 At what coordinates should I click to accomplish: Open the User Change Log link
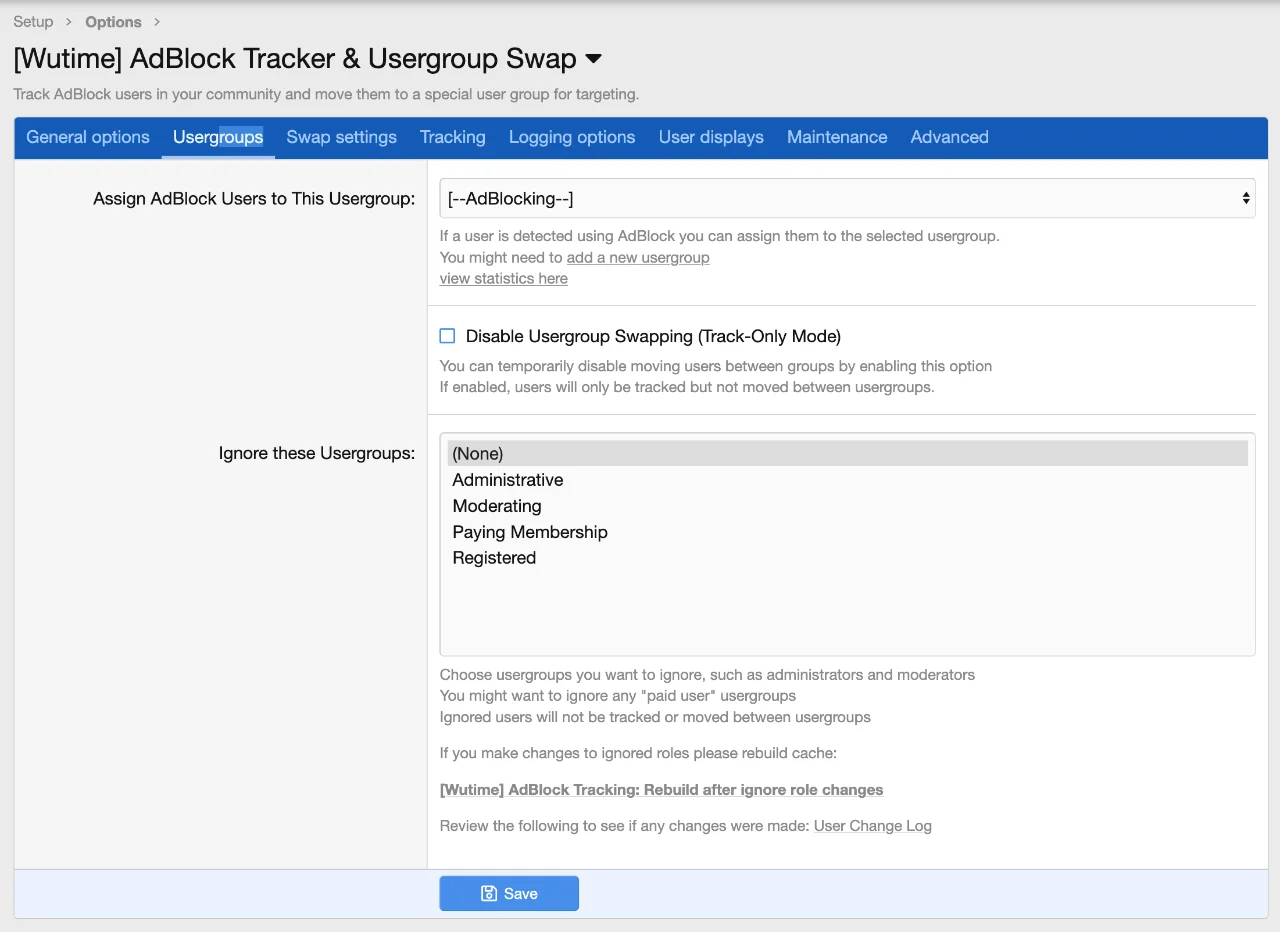(x=872, y=826)
